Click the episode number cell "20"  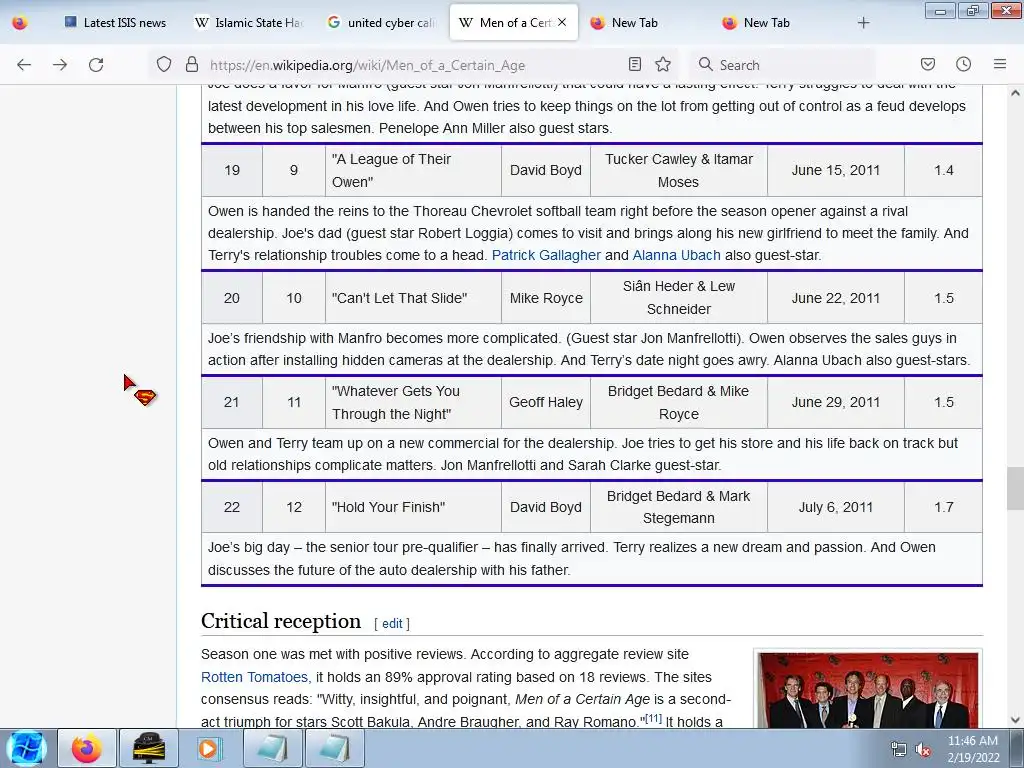coord(232,298)
